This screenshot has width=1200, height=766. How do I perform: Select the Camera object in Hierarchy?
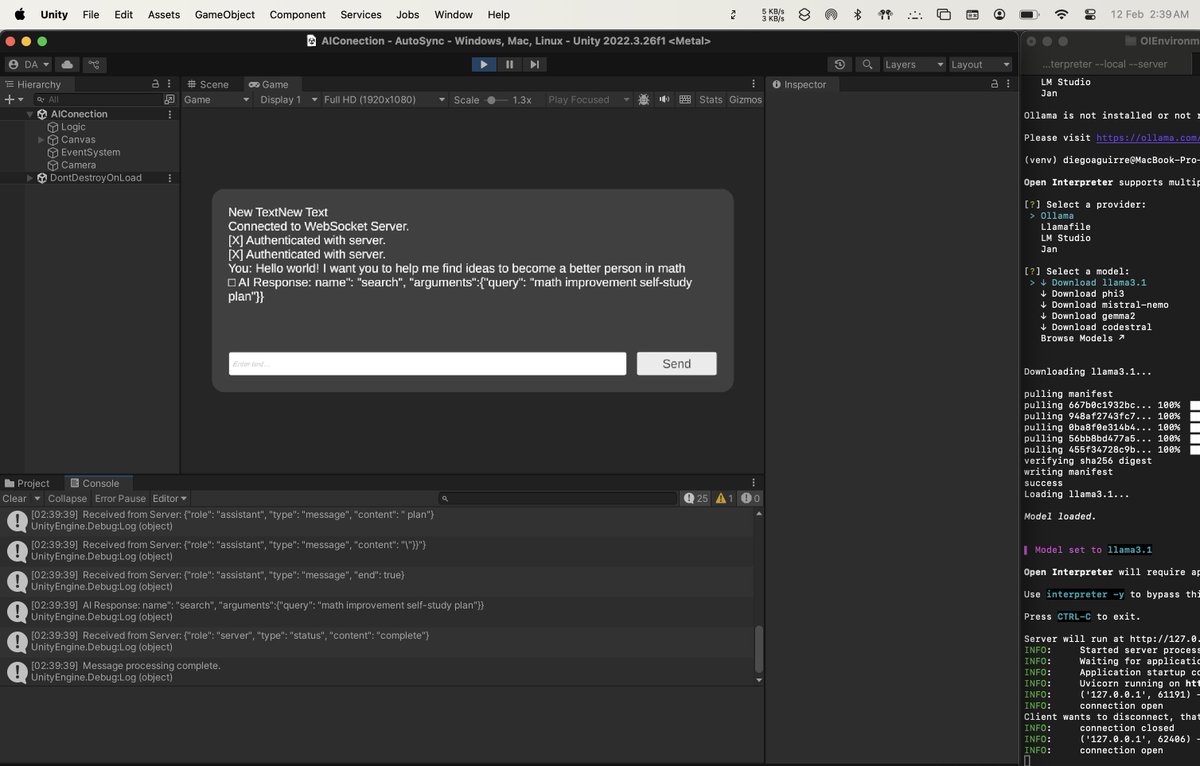pyautogui.click(x=78, y=165)
